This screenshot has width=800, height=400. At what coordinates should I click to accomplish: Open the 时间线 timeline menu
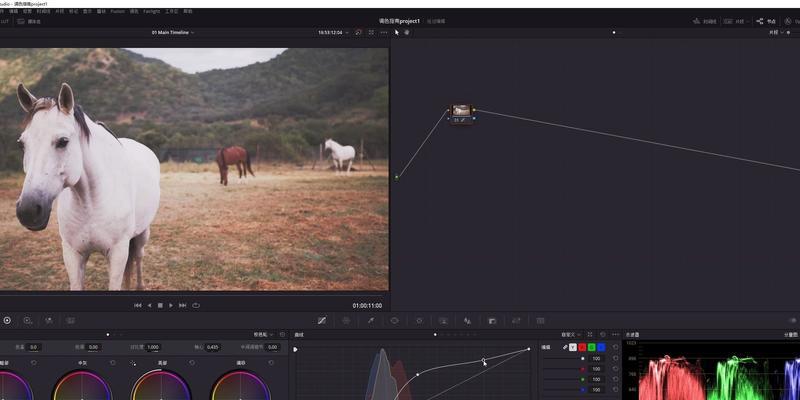pos(43,11)
